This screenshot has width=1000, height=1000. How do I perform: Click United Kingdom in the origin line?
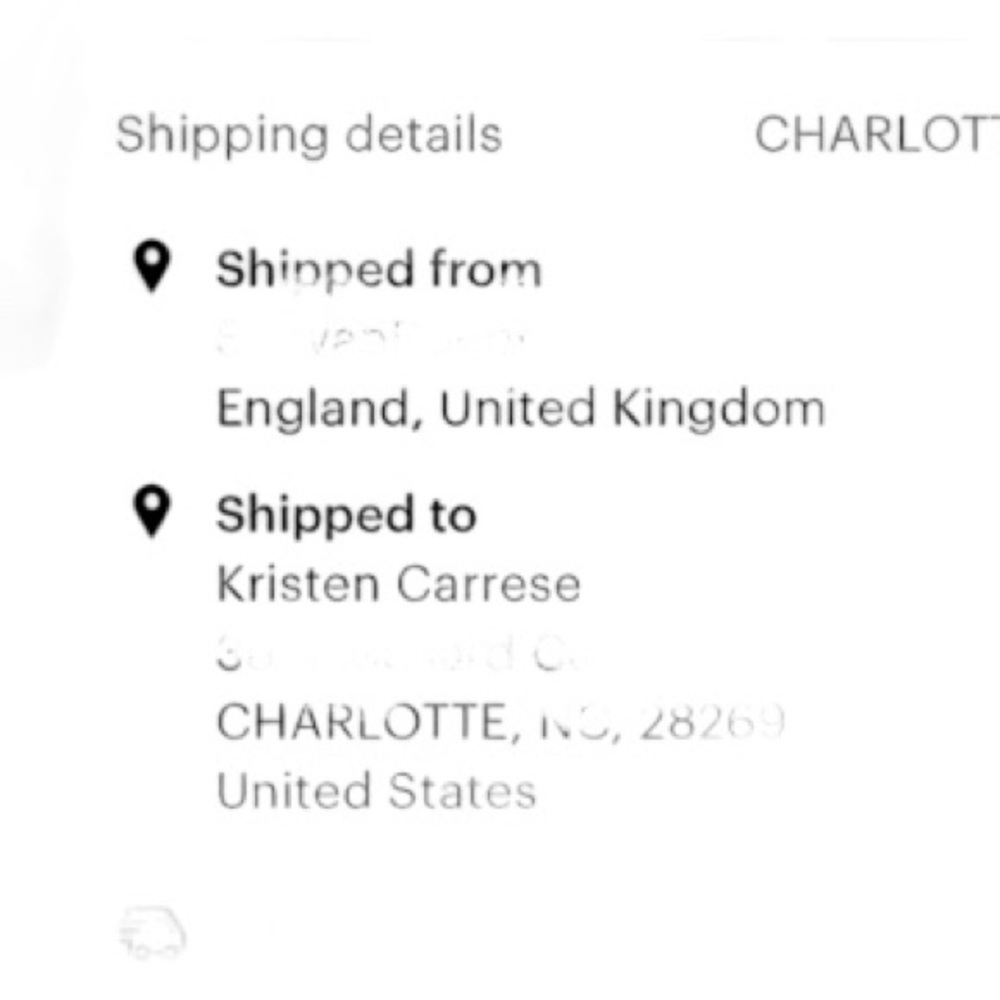632,408
